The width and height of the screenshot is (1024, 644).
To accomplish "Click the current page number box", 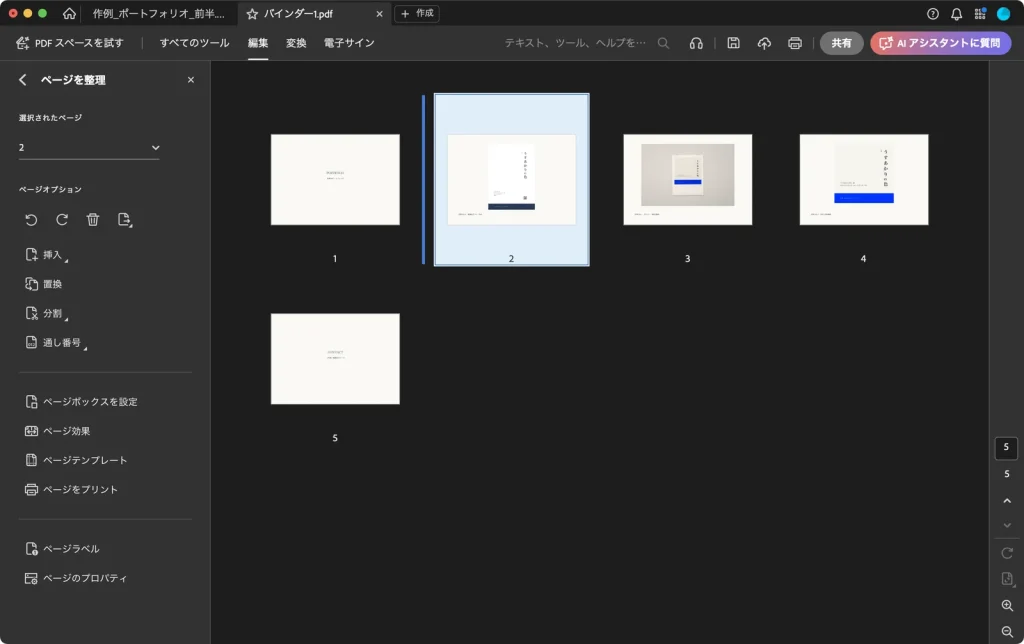I will (1006, 447).
